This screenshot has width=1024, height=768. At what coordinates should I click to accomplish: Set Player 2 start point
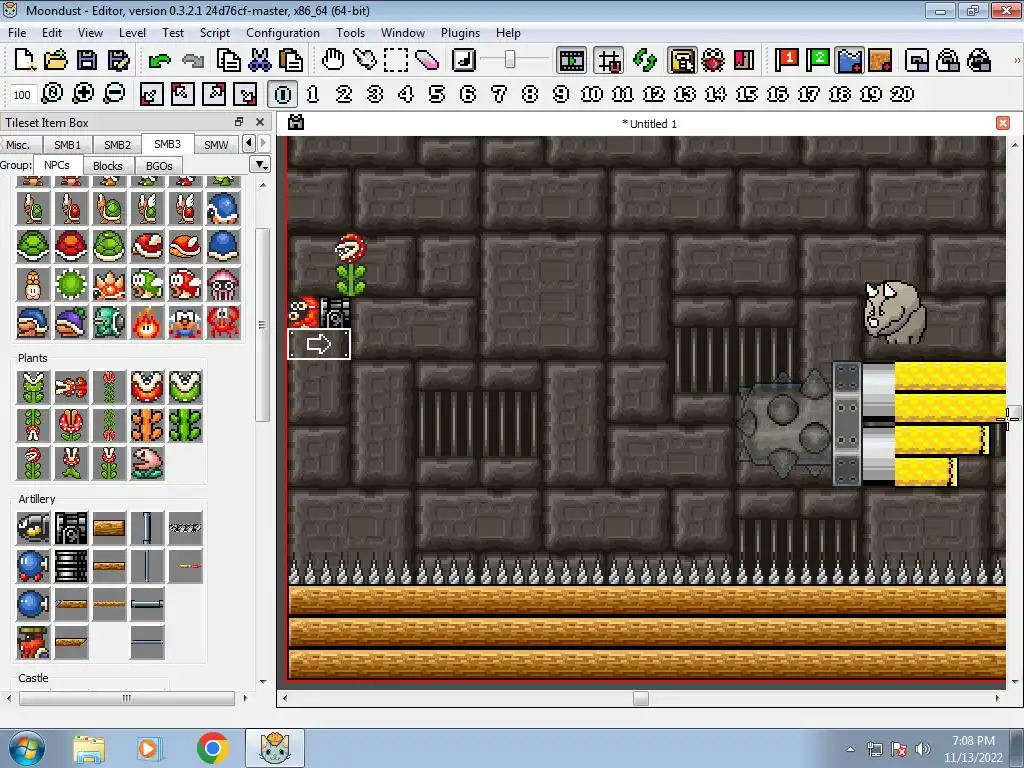[x=817, y=60]
